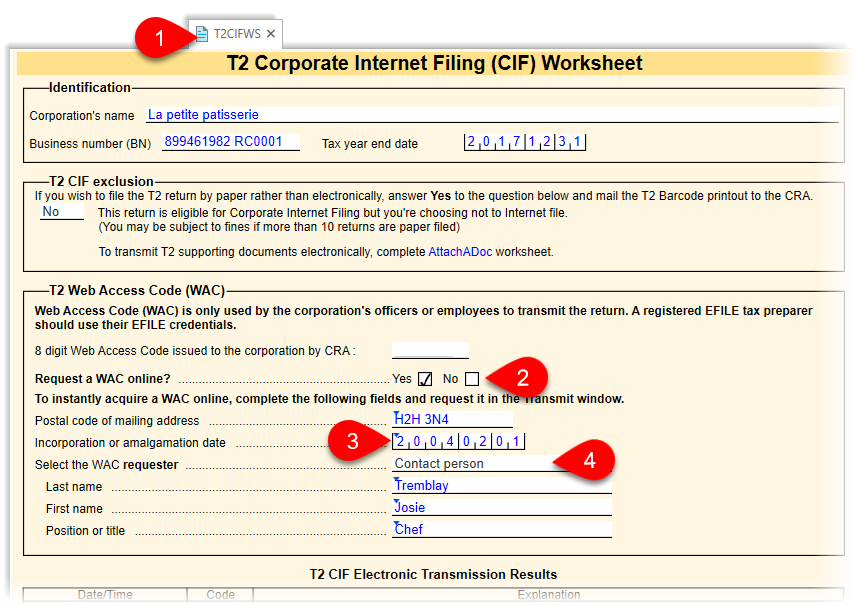
Task: Click the Incorporation or amalgamation date field
Action: [458, 442]
